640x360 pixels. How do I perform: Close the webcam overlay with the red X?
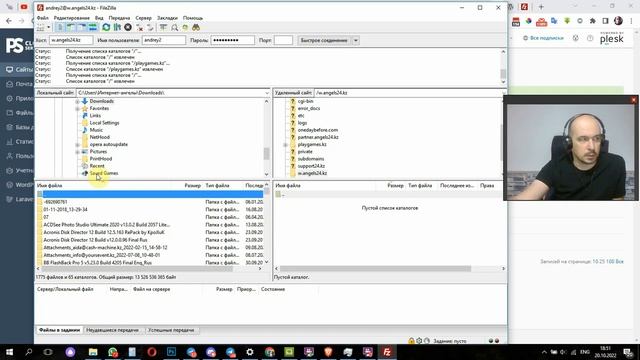pyautogui.click(x=633, y=100)
